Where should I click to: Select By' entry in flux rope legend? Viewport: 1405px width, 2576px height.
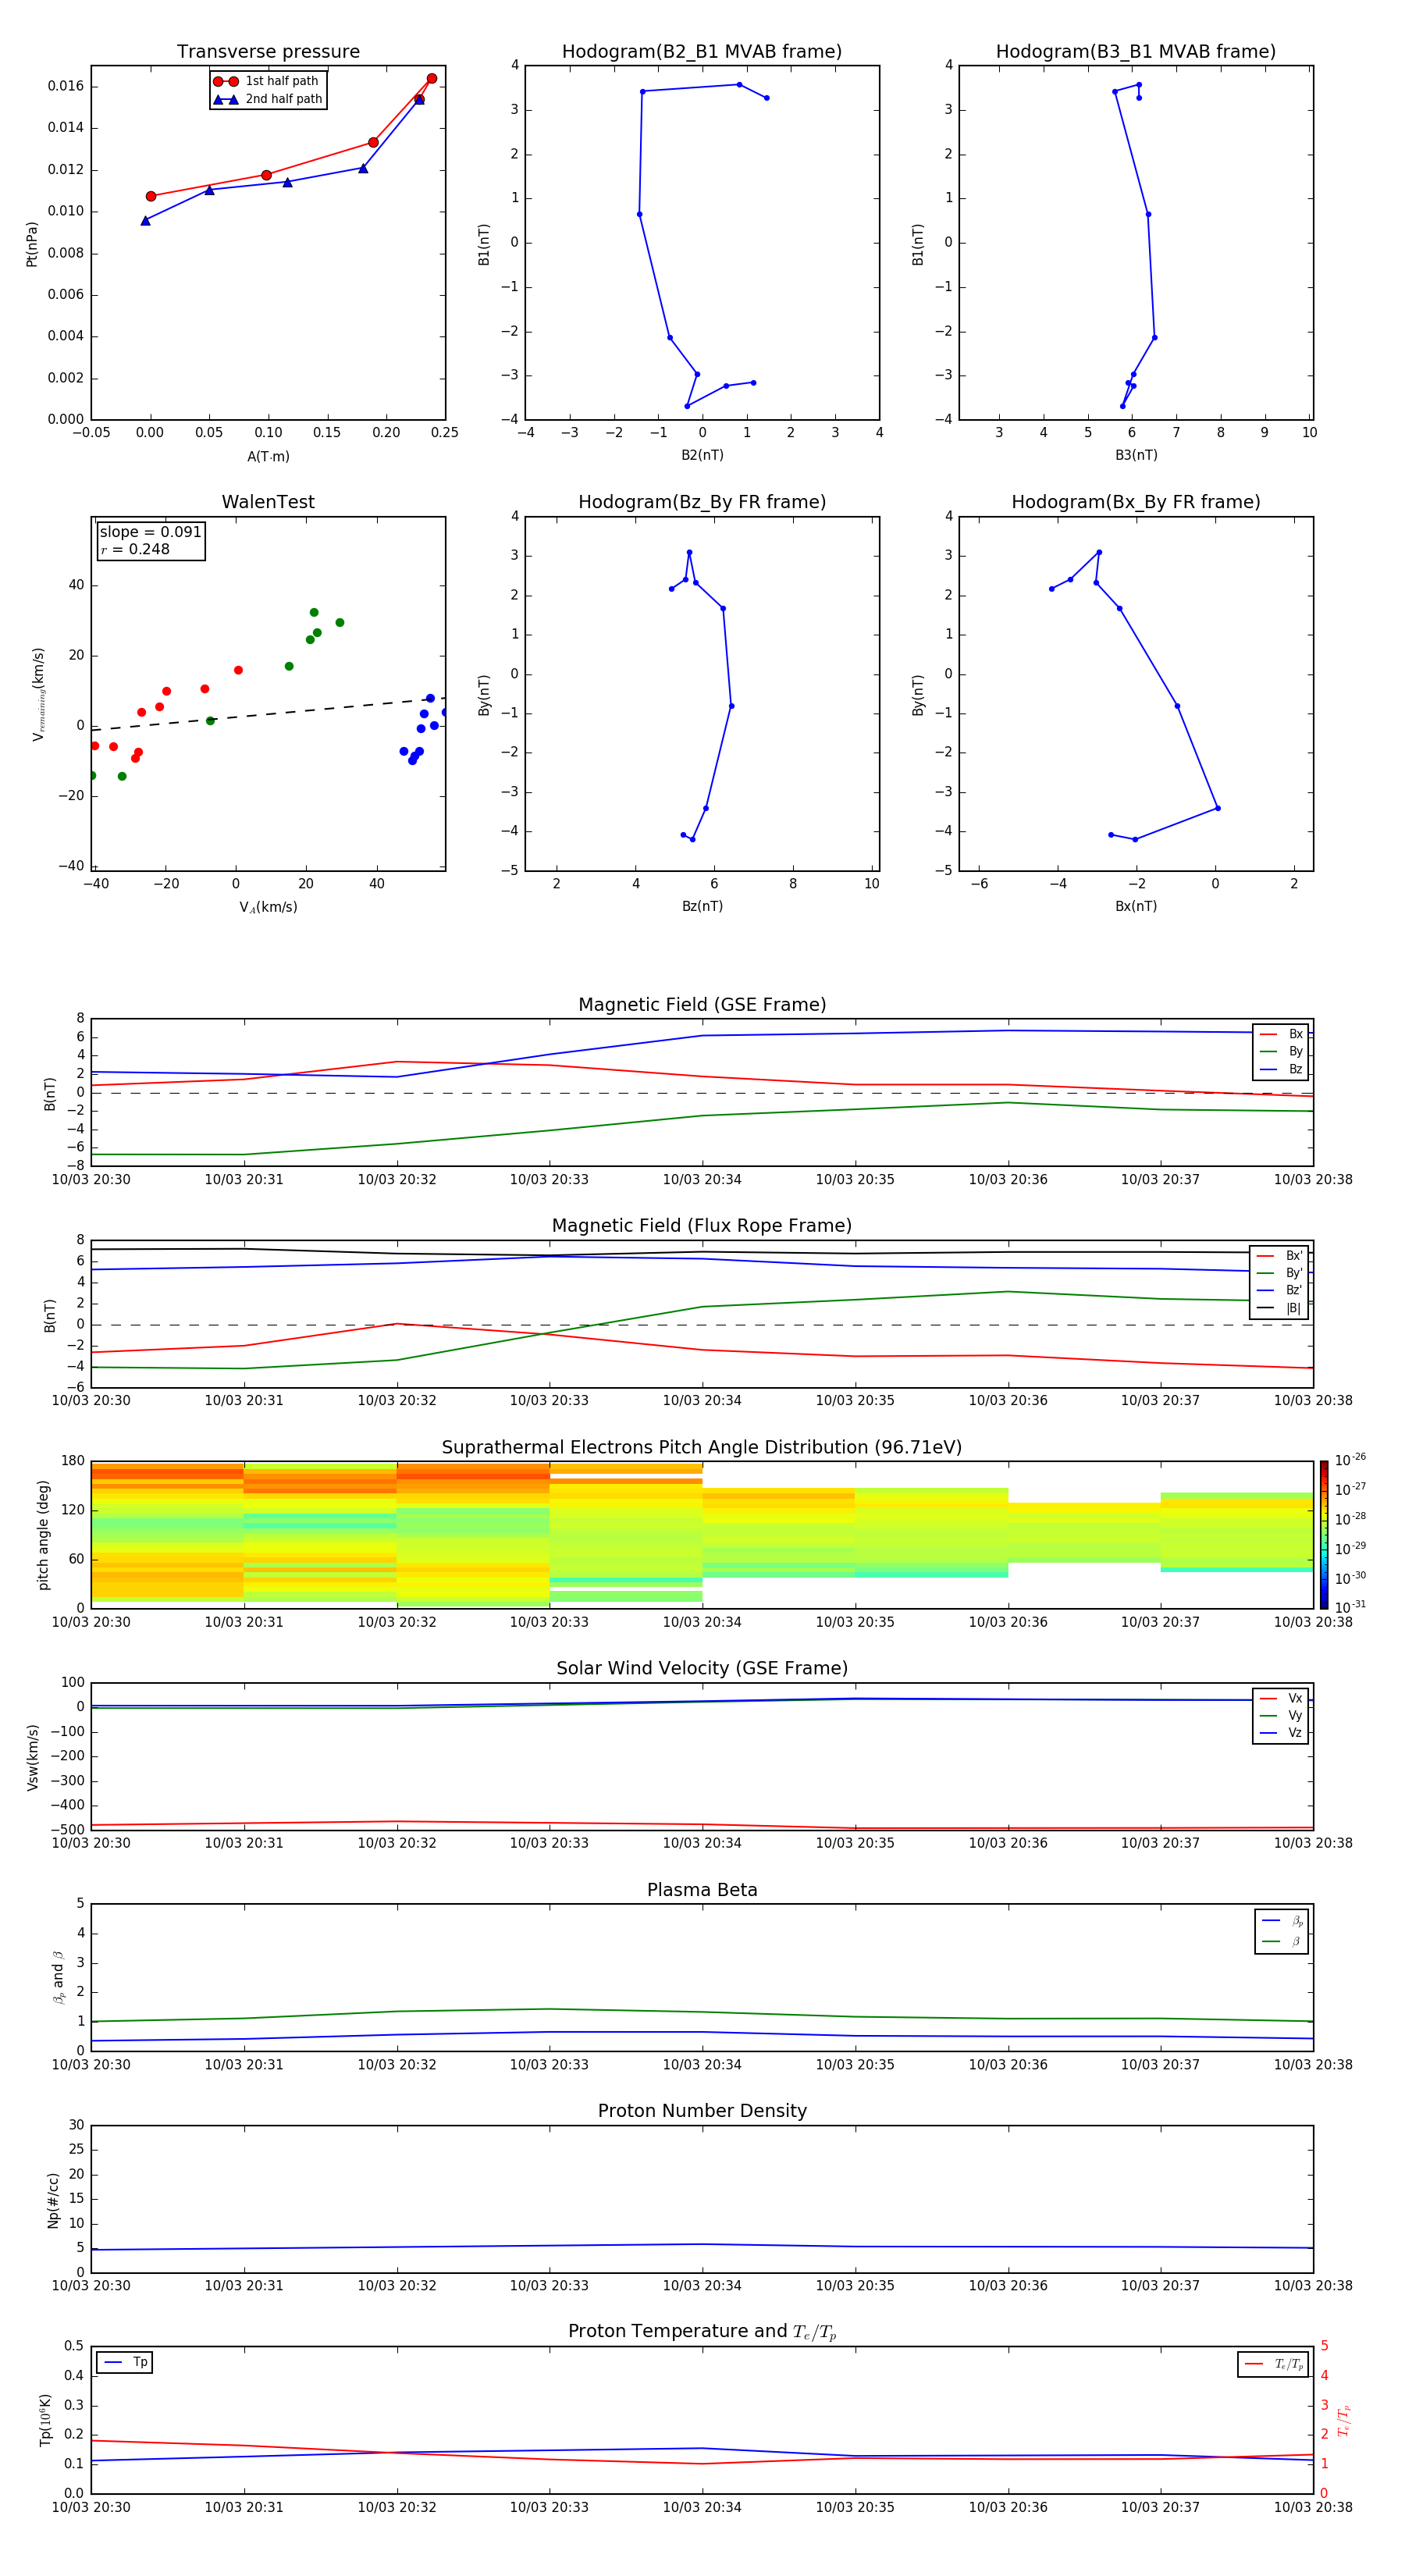(1280, 1273)
